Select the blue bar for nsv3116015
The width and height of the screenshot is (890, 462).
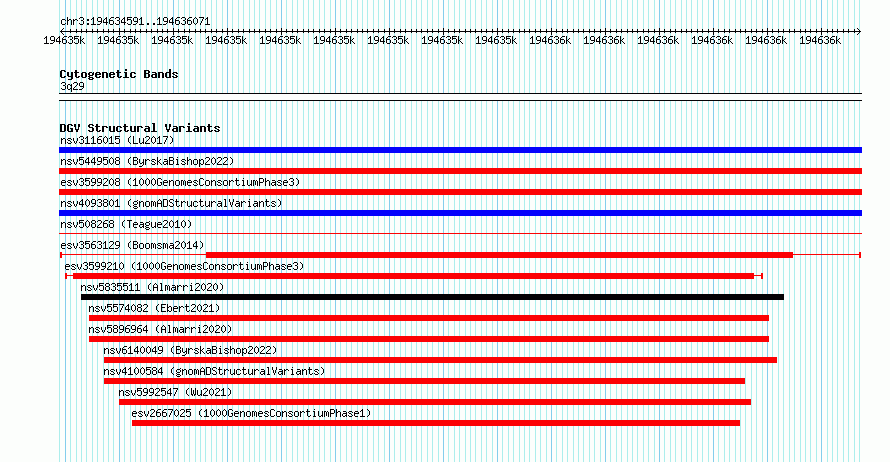[460, 150]
